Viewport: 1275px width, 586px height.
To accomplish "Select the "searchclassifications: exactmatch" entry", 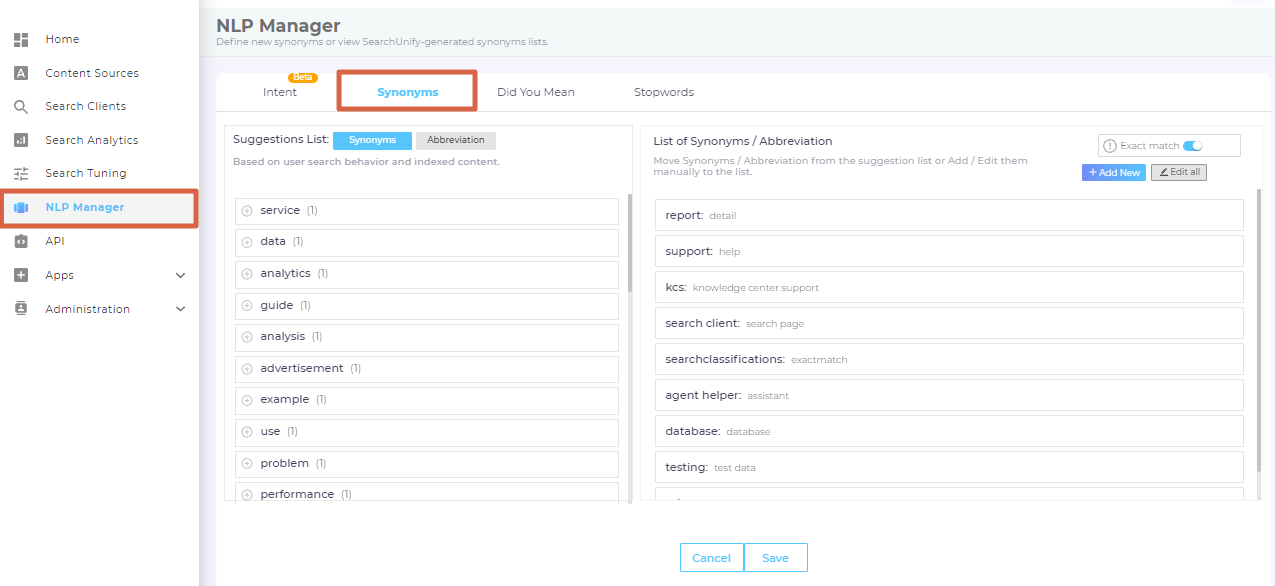I will pos(949,359).
